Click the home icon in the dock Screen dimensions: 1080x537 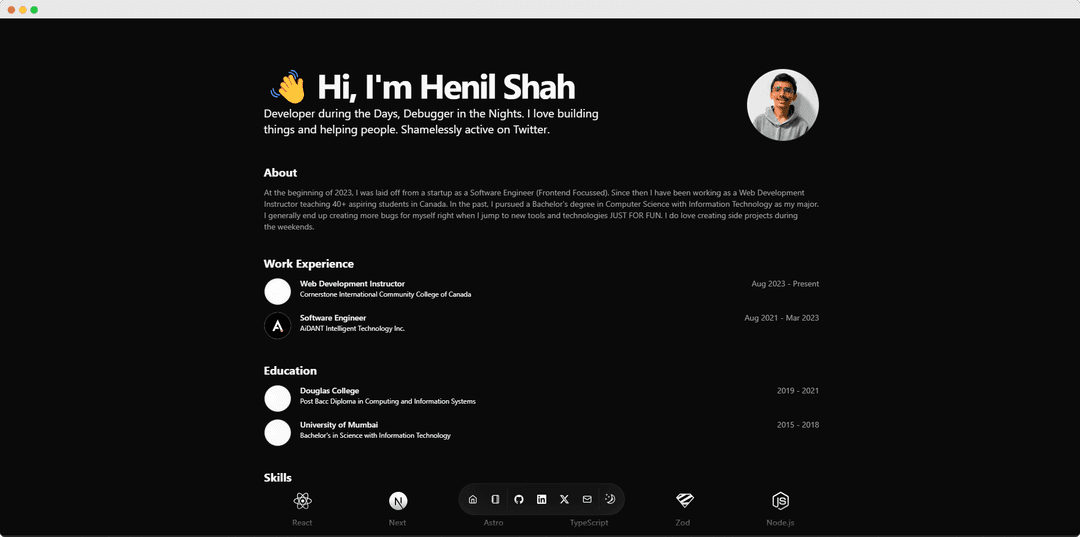pos(473,499)
